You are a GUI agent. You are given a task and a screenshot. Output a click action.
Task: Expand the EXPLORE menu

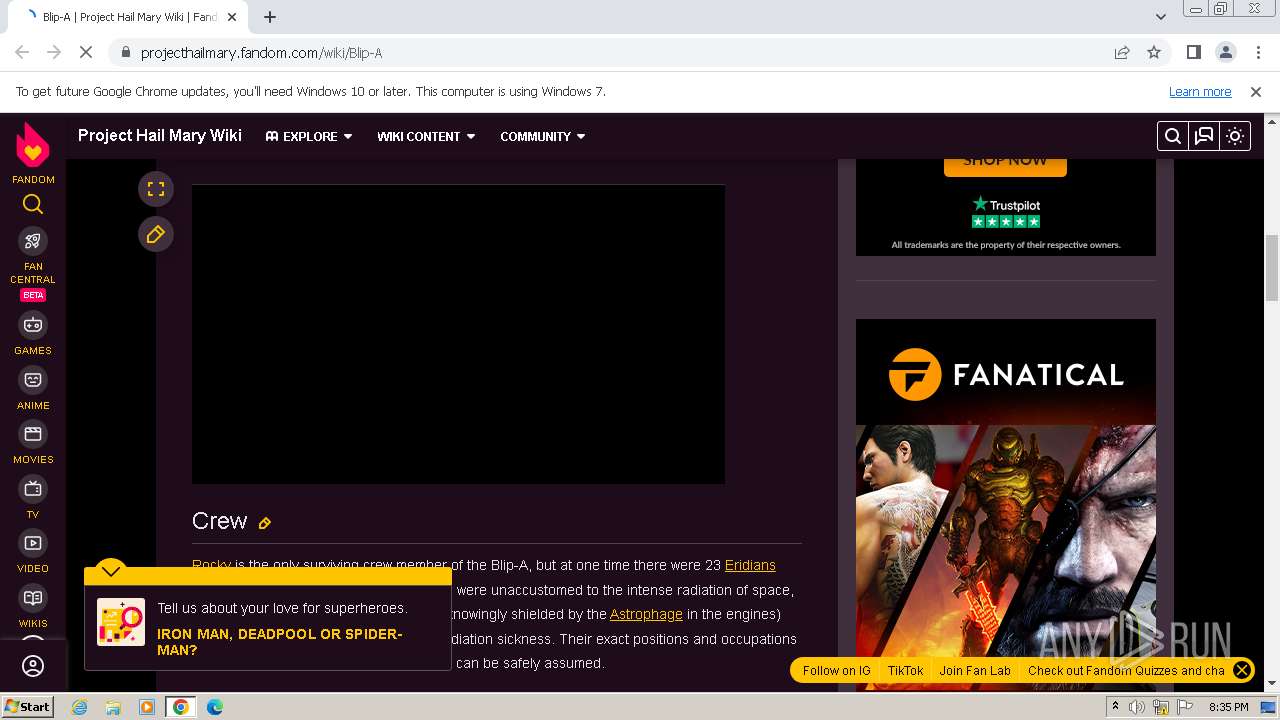click(309, 136)
